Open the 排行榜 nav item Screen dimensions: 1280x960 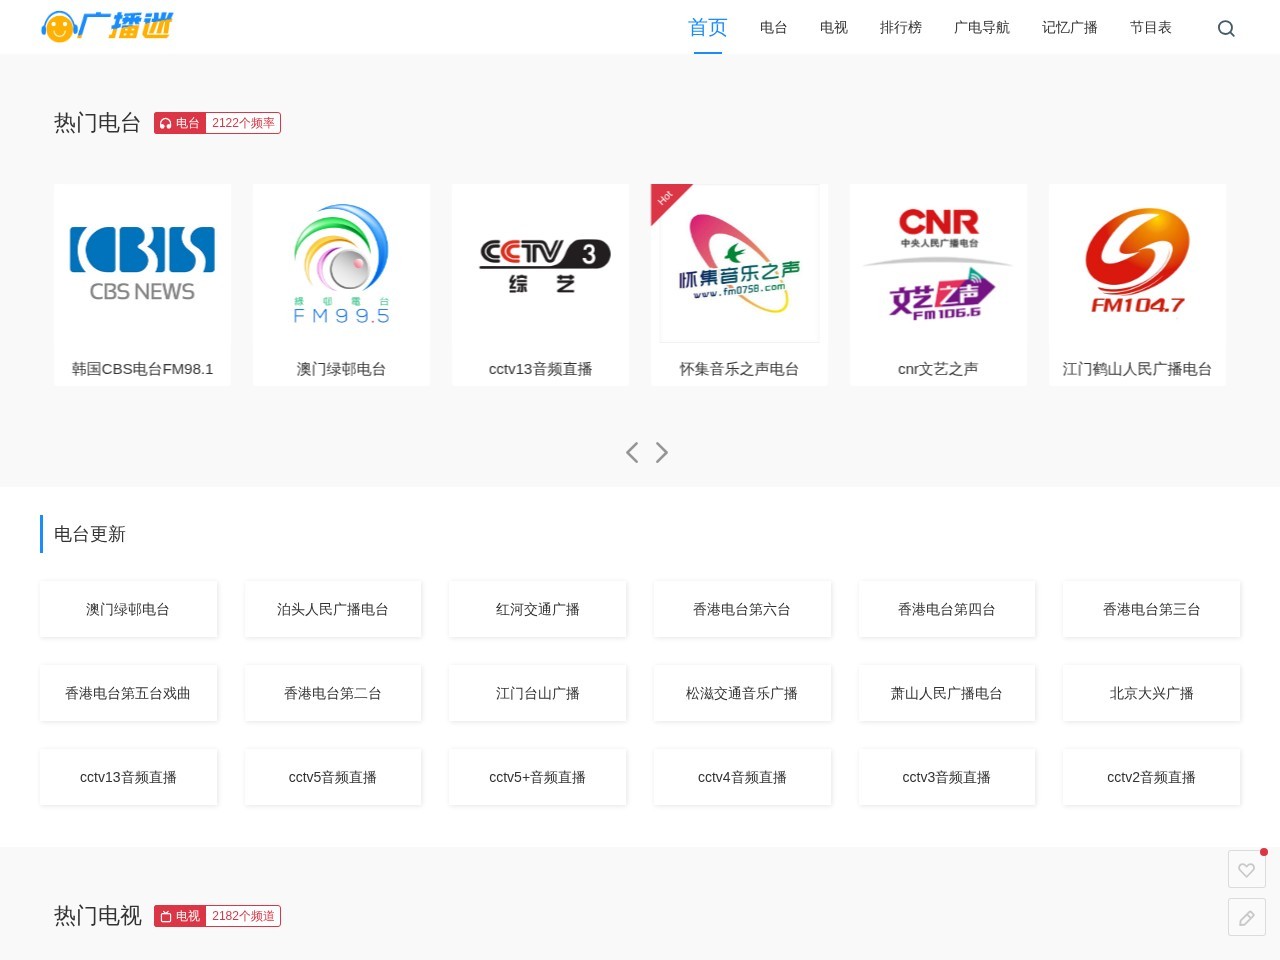click(901, 28)
